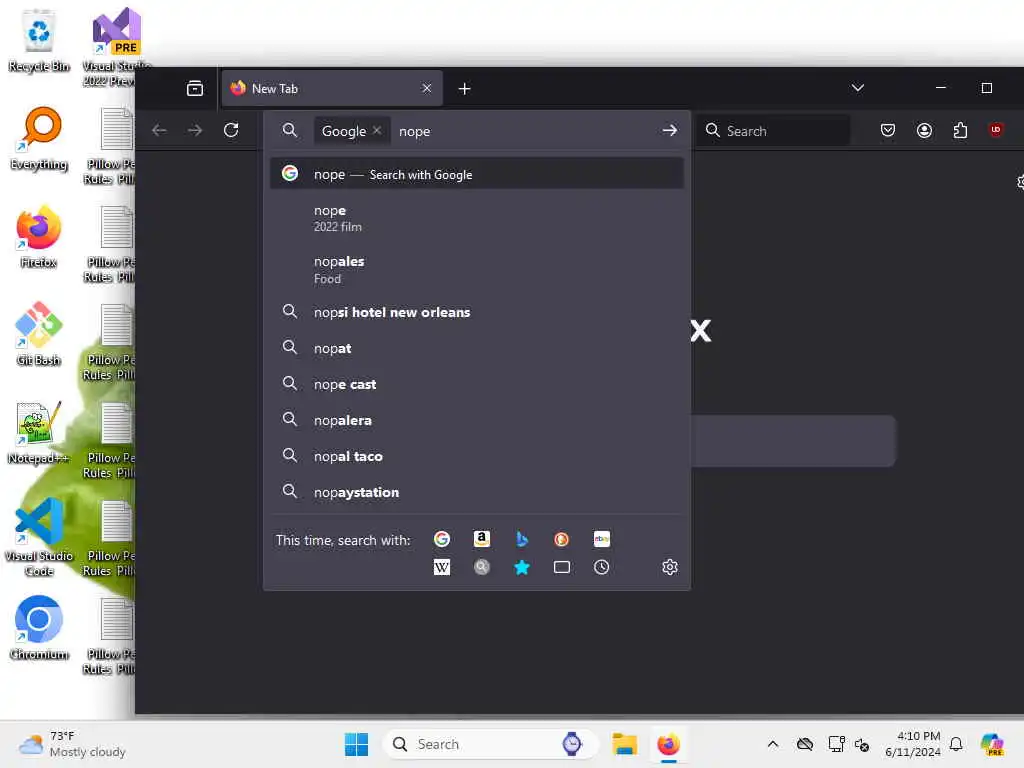Select 'nope 2022 film' suggestion

pos(477,218)
